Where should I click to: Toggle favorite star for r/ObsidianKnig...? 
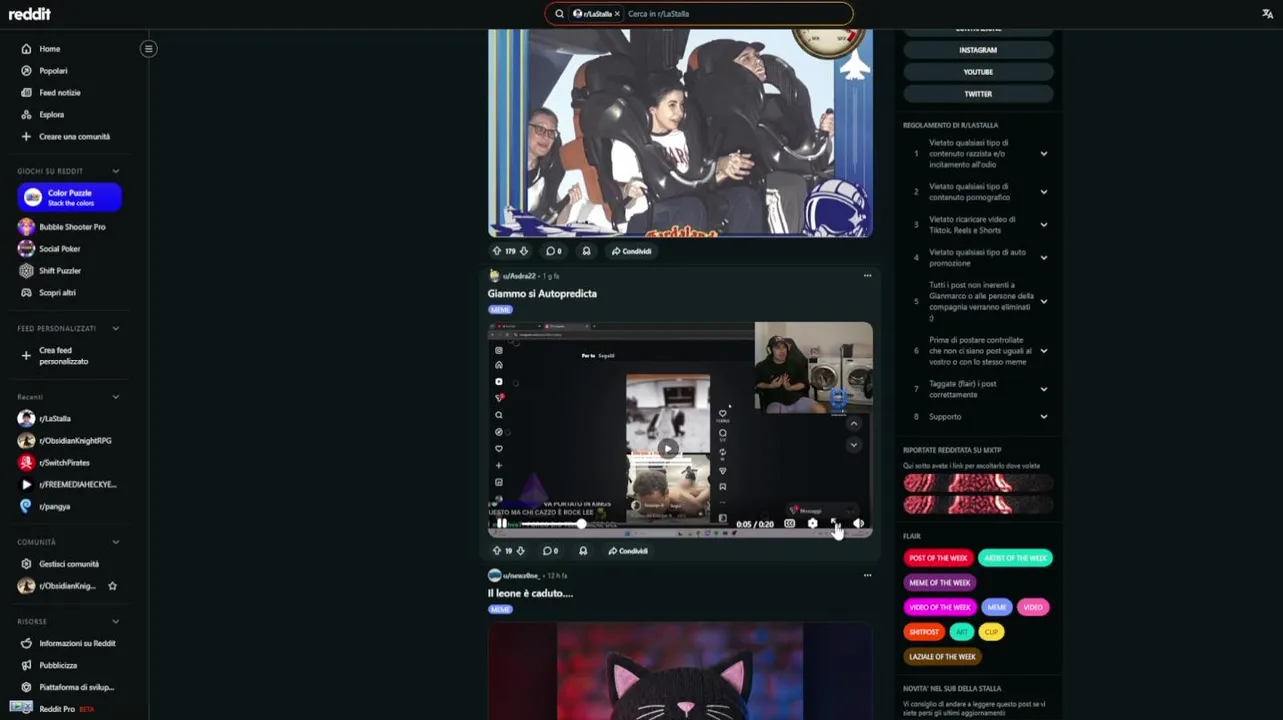click(x=112, y=586)
